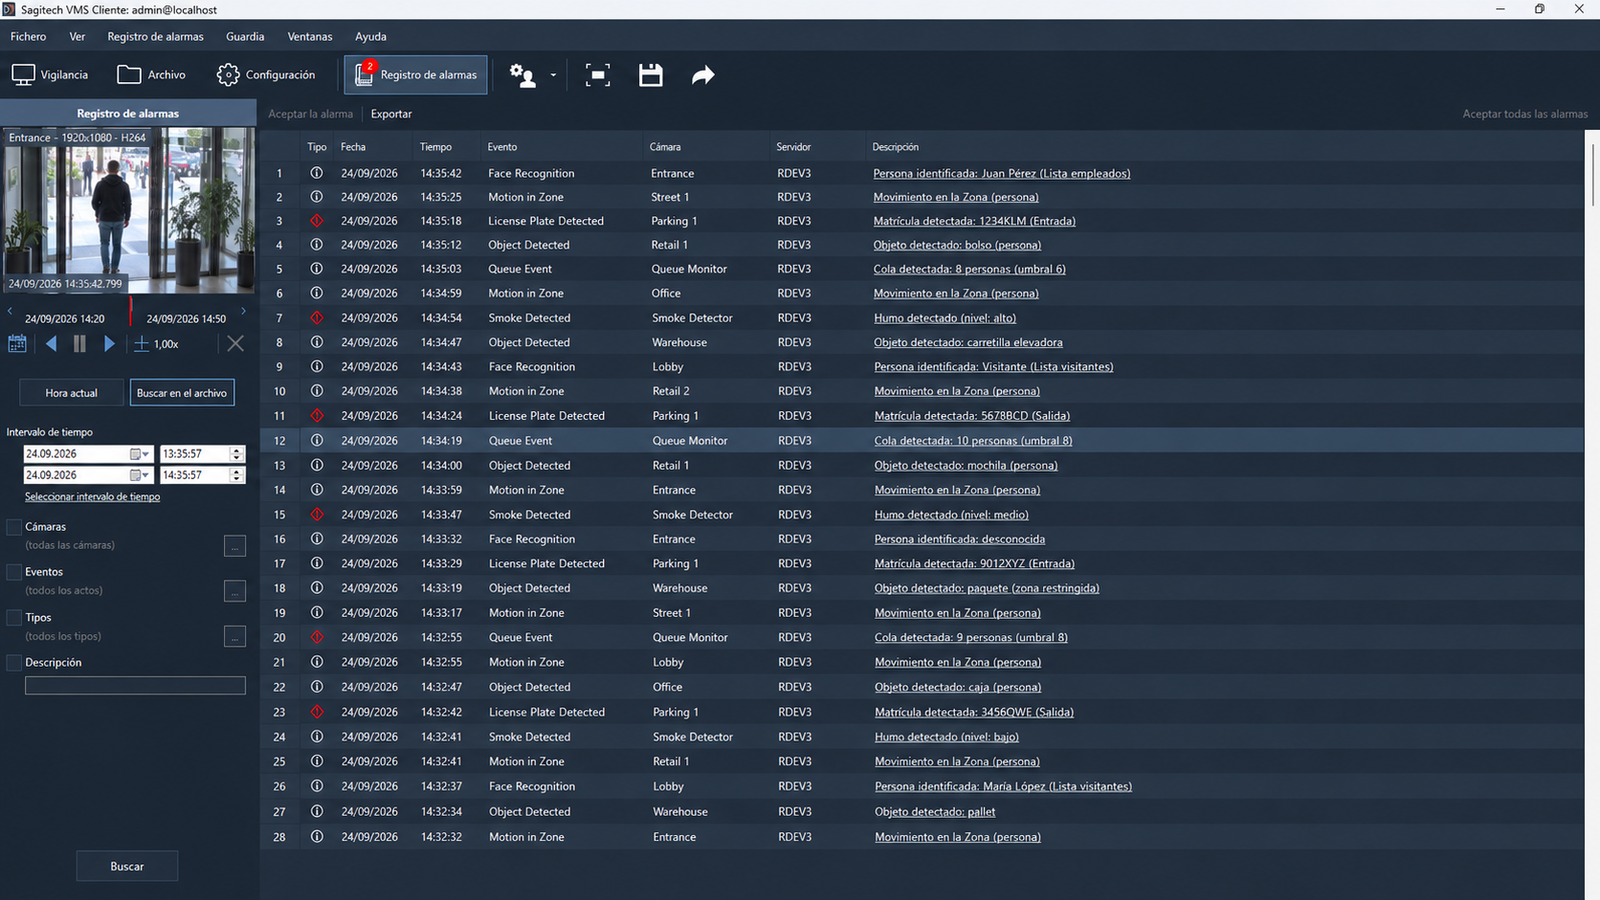Play video backward
This screenshot has height=900, width=1600.
coord(51,344)
